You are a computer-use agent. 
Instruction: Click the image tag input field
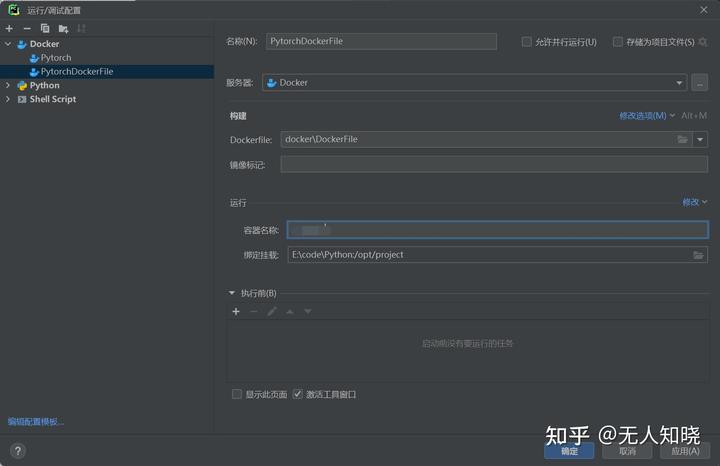tap(494, 164)
